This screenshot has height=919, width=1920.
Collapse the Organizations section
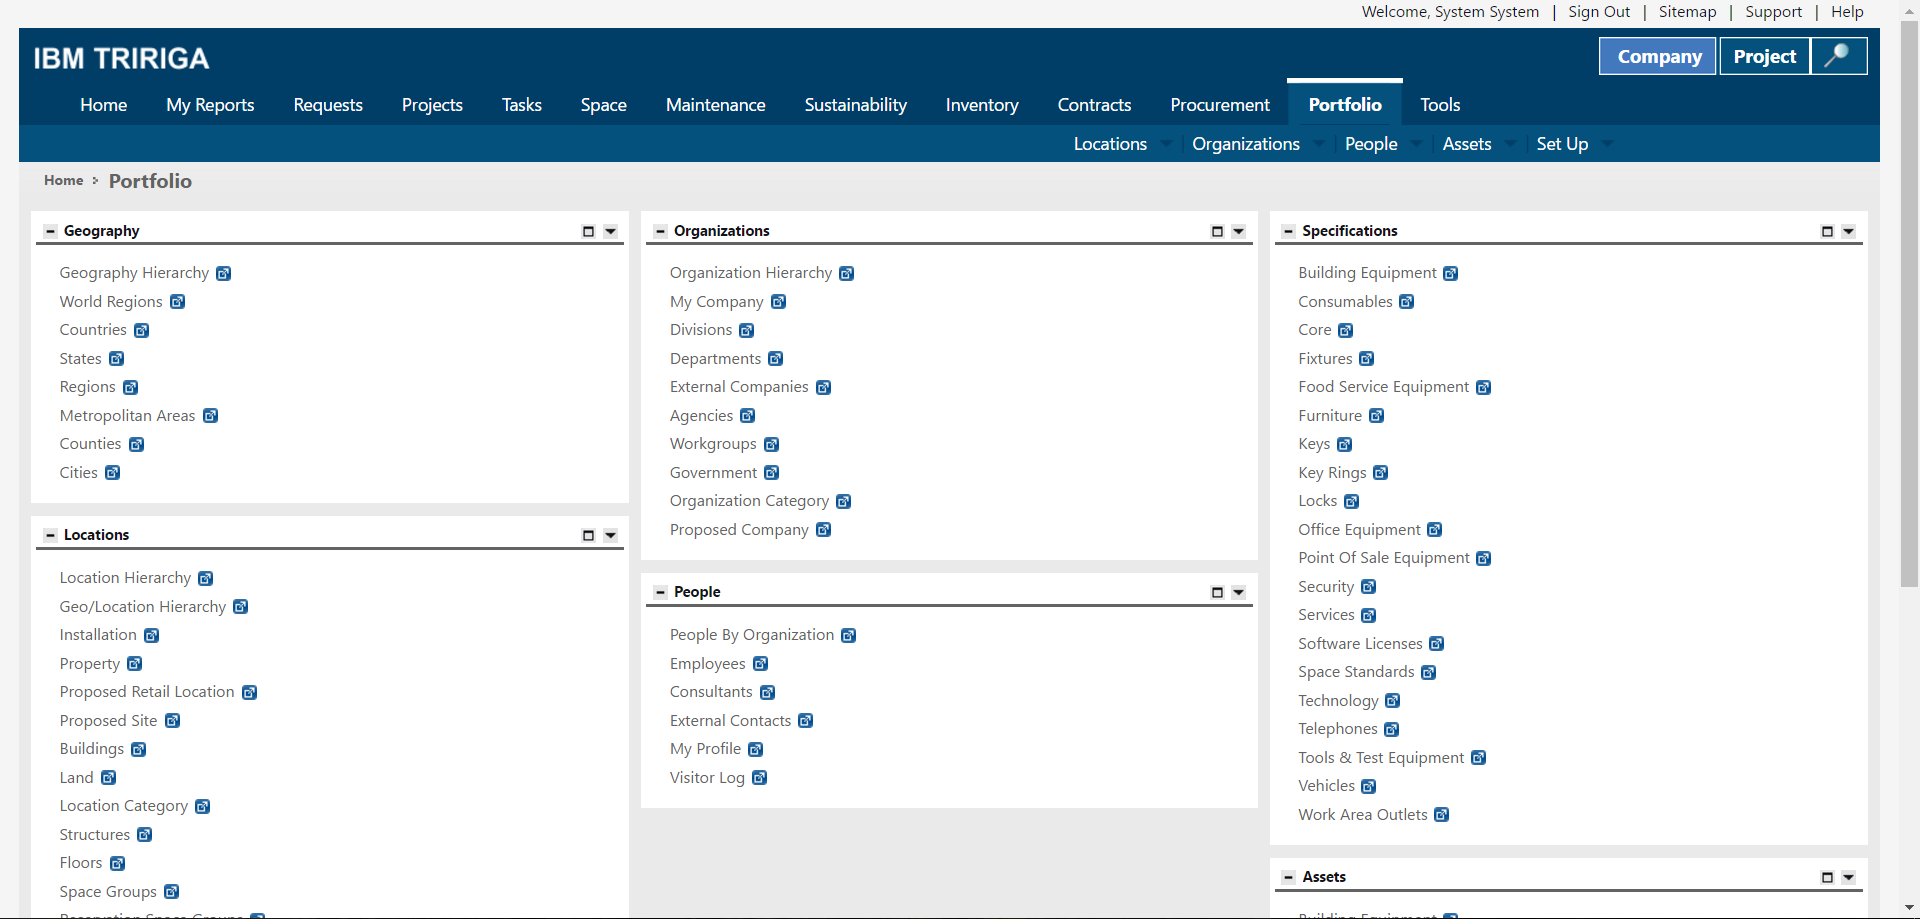tap(660, 232)
